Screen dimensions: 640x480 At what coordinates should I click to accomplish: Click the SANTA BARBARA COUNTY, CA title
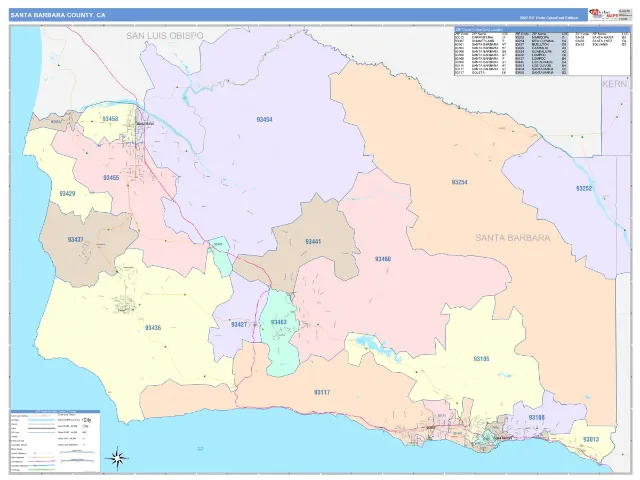58,15
